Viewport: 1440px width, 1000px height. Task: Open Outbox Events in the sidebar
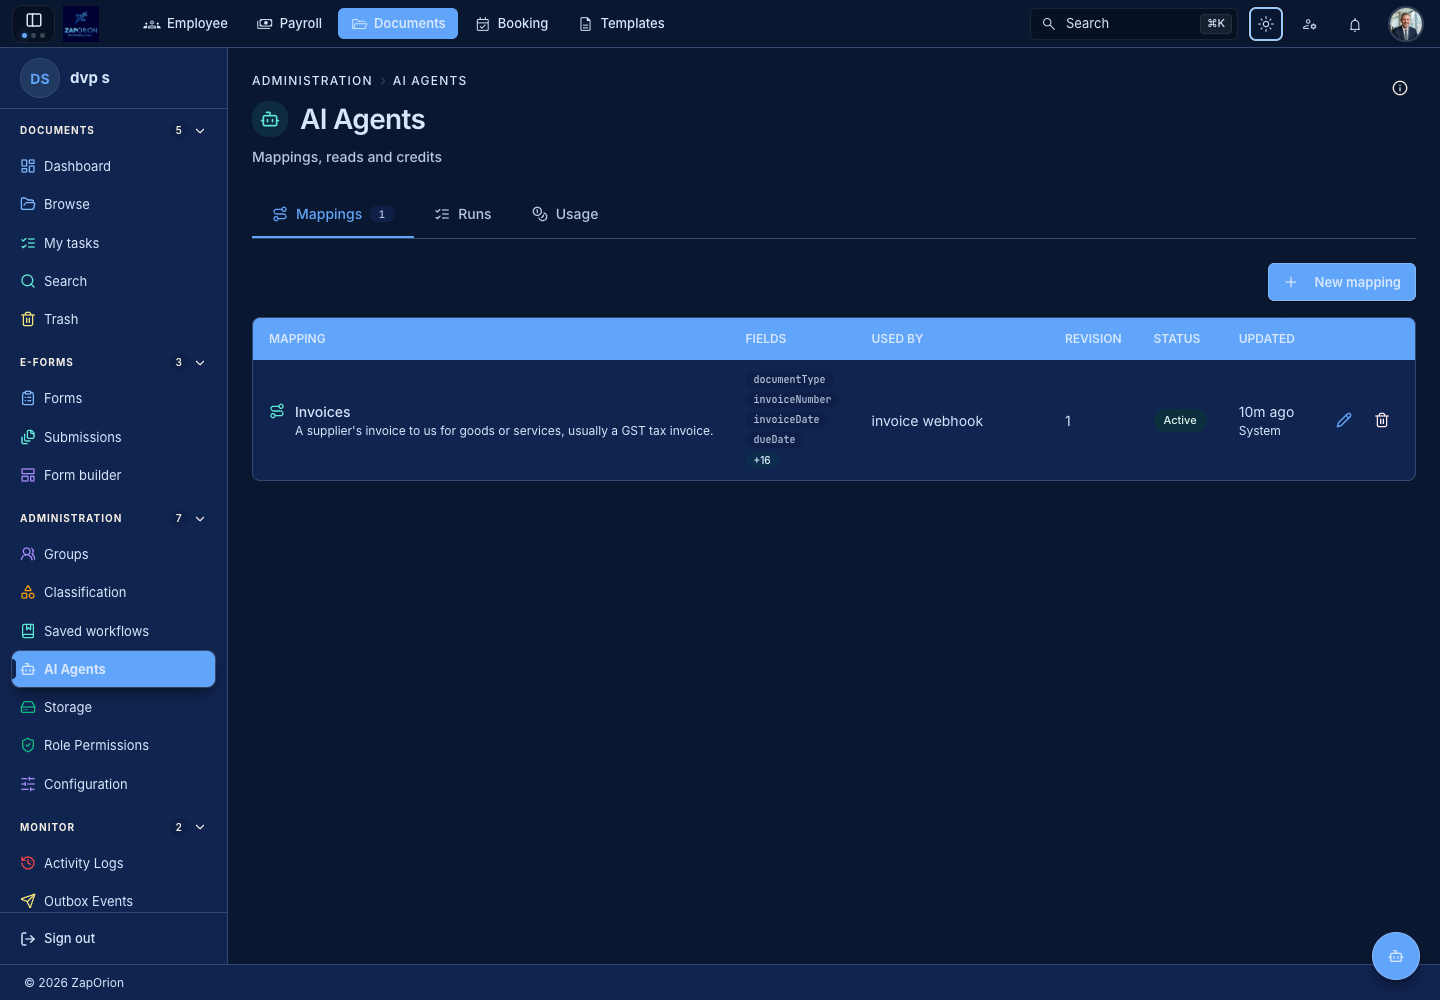pos(113,901)
